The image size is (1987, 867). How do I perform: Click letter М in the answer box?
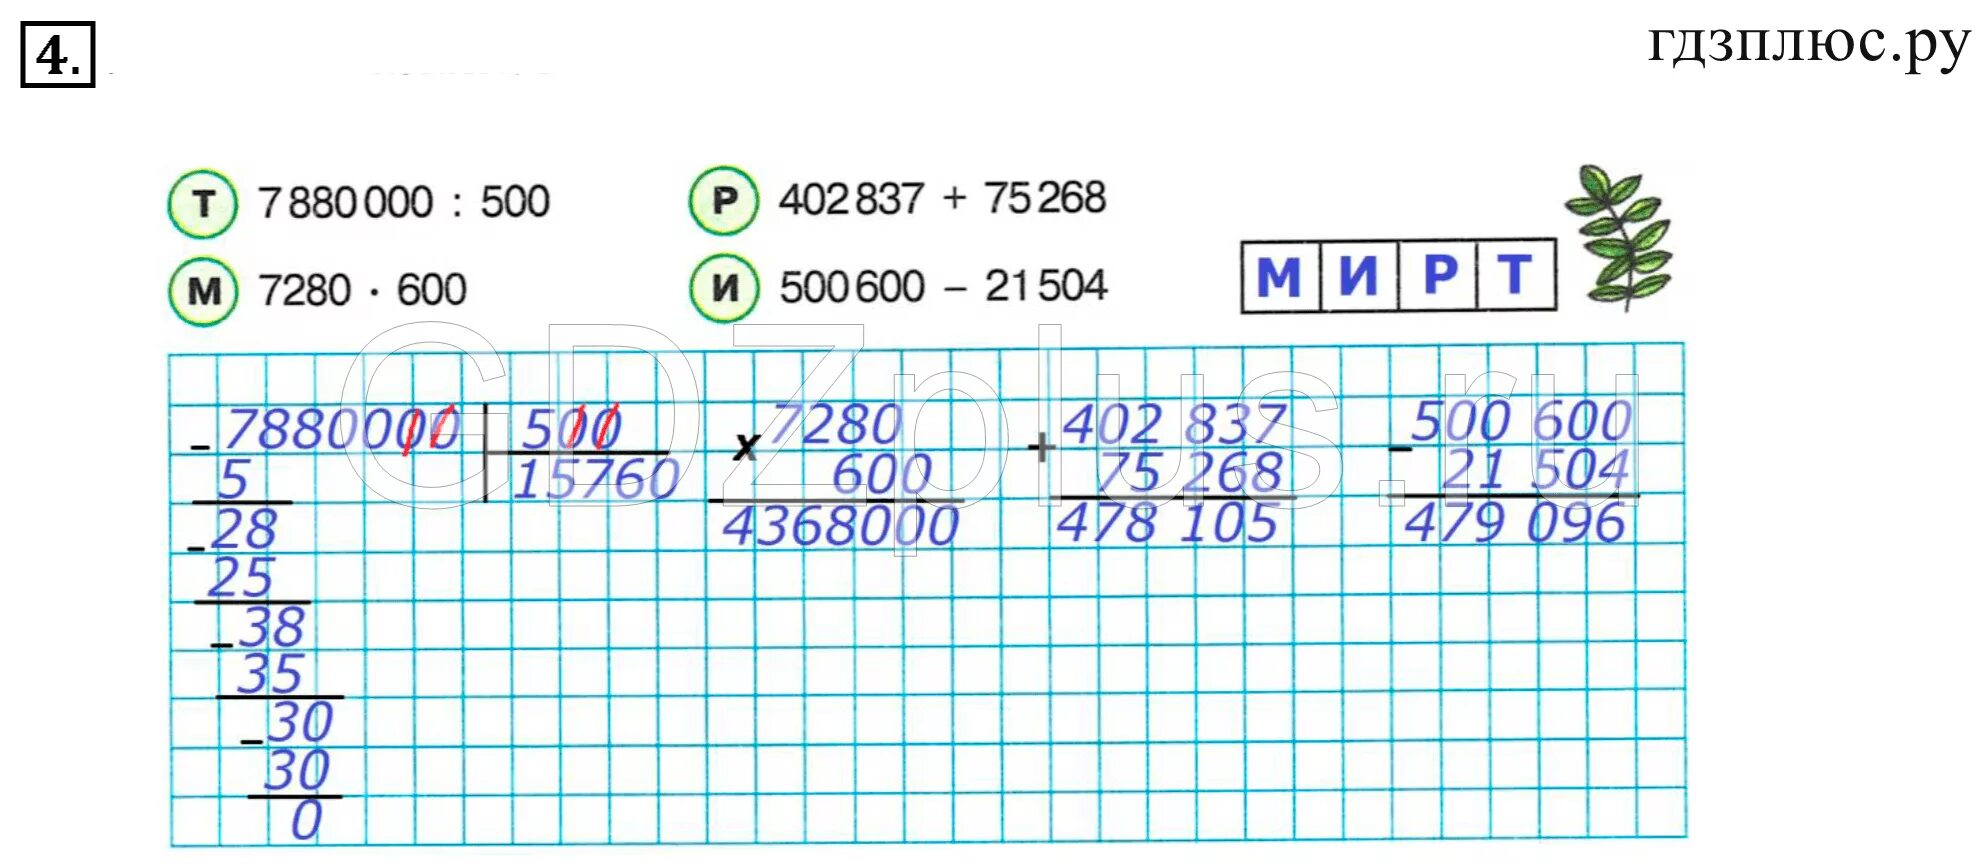click(1279, 276)
